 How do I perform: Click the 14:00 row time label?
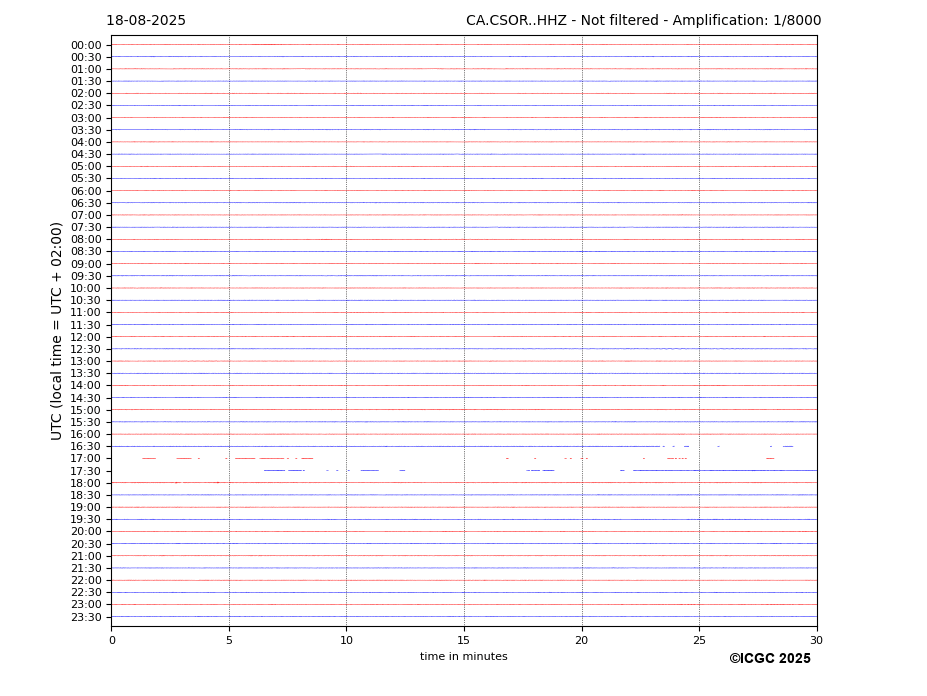pos(86,386)
